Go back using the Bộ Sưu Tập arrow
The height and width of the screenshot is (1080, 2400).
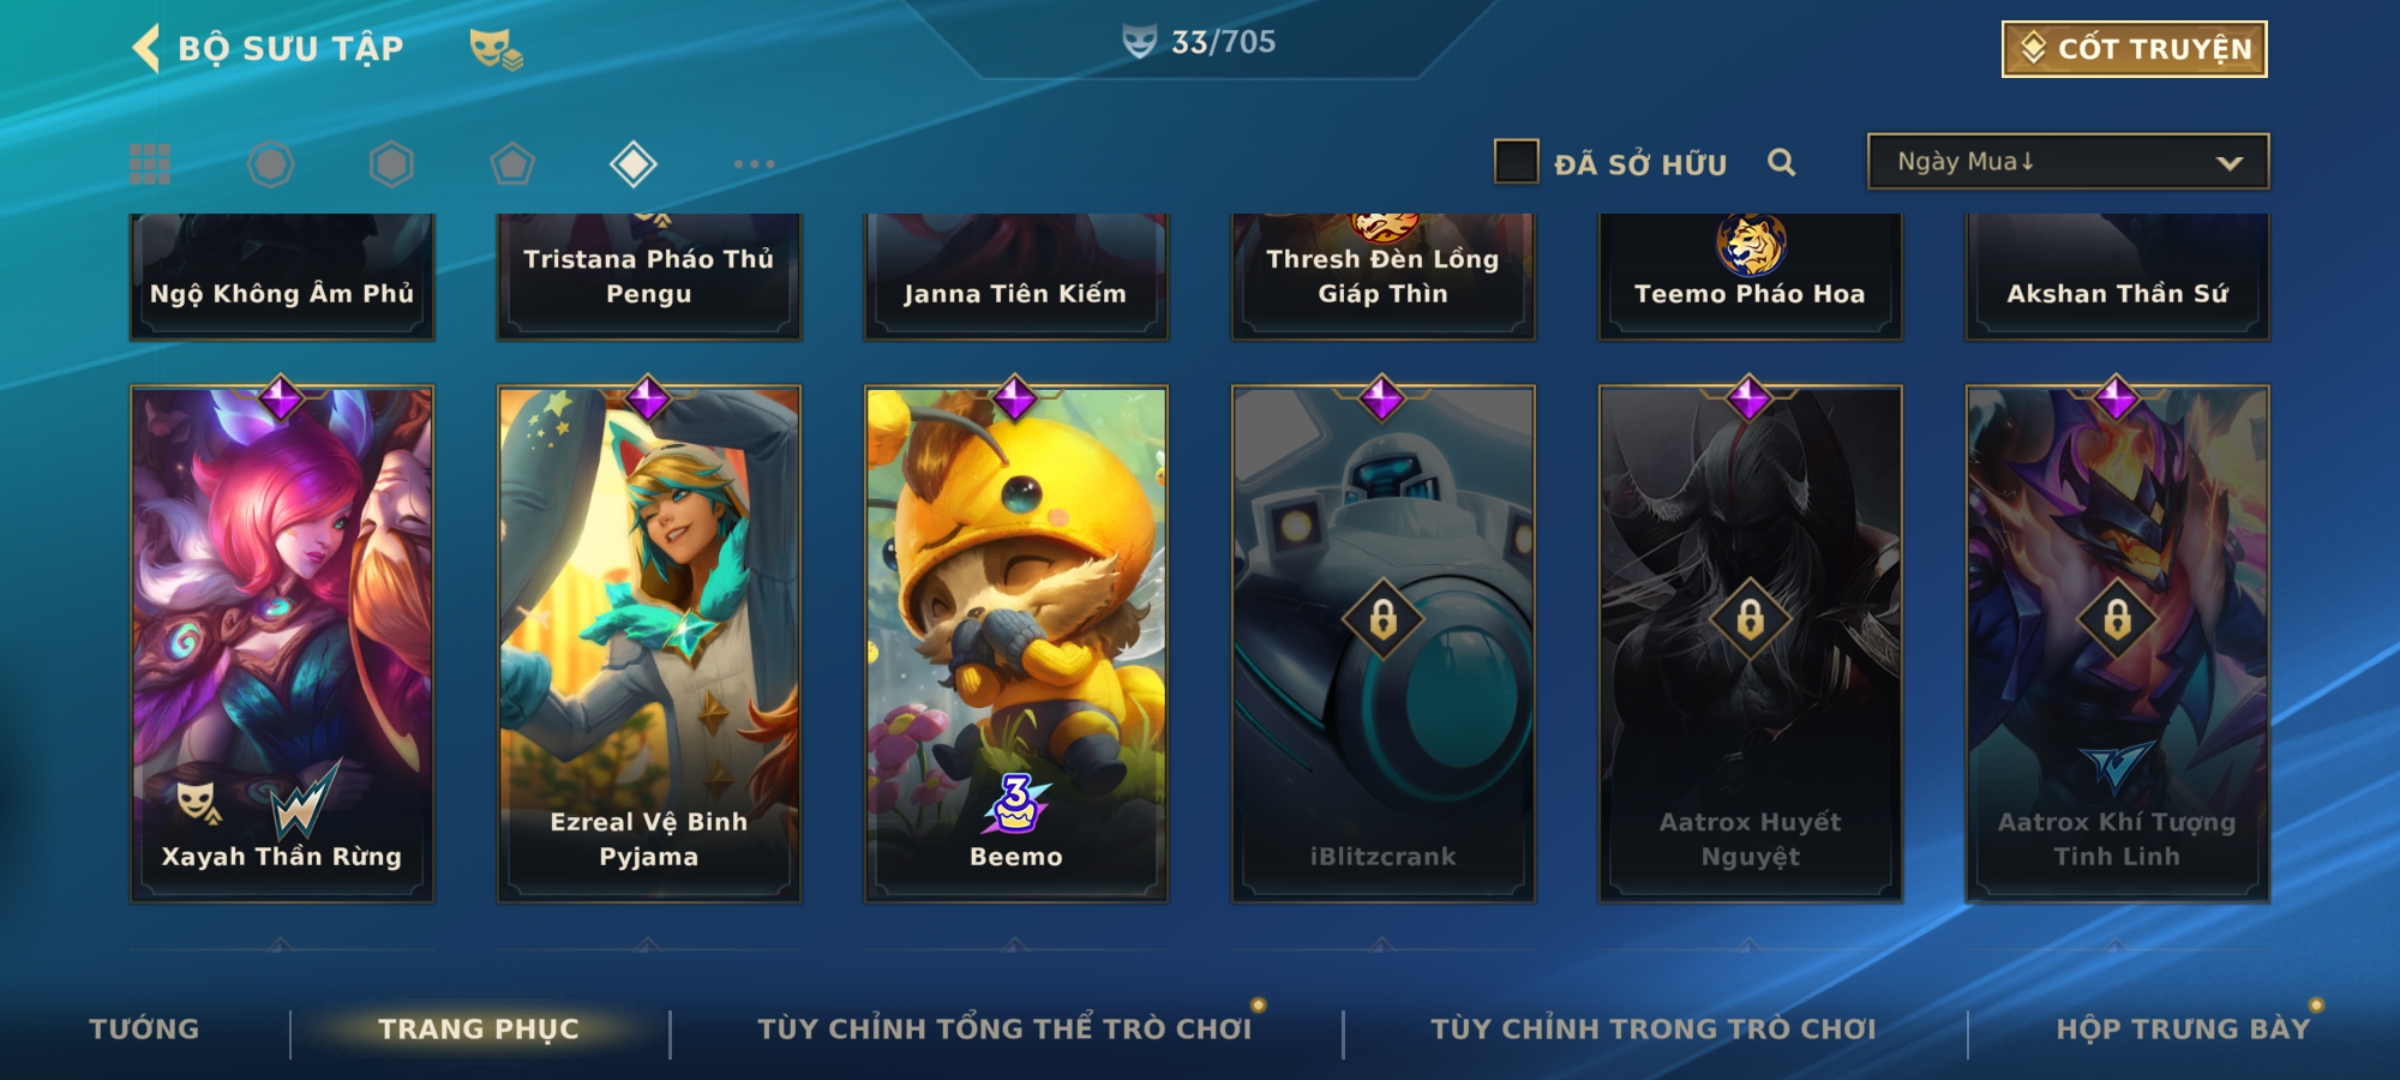148,48
